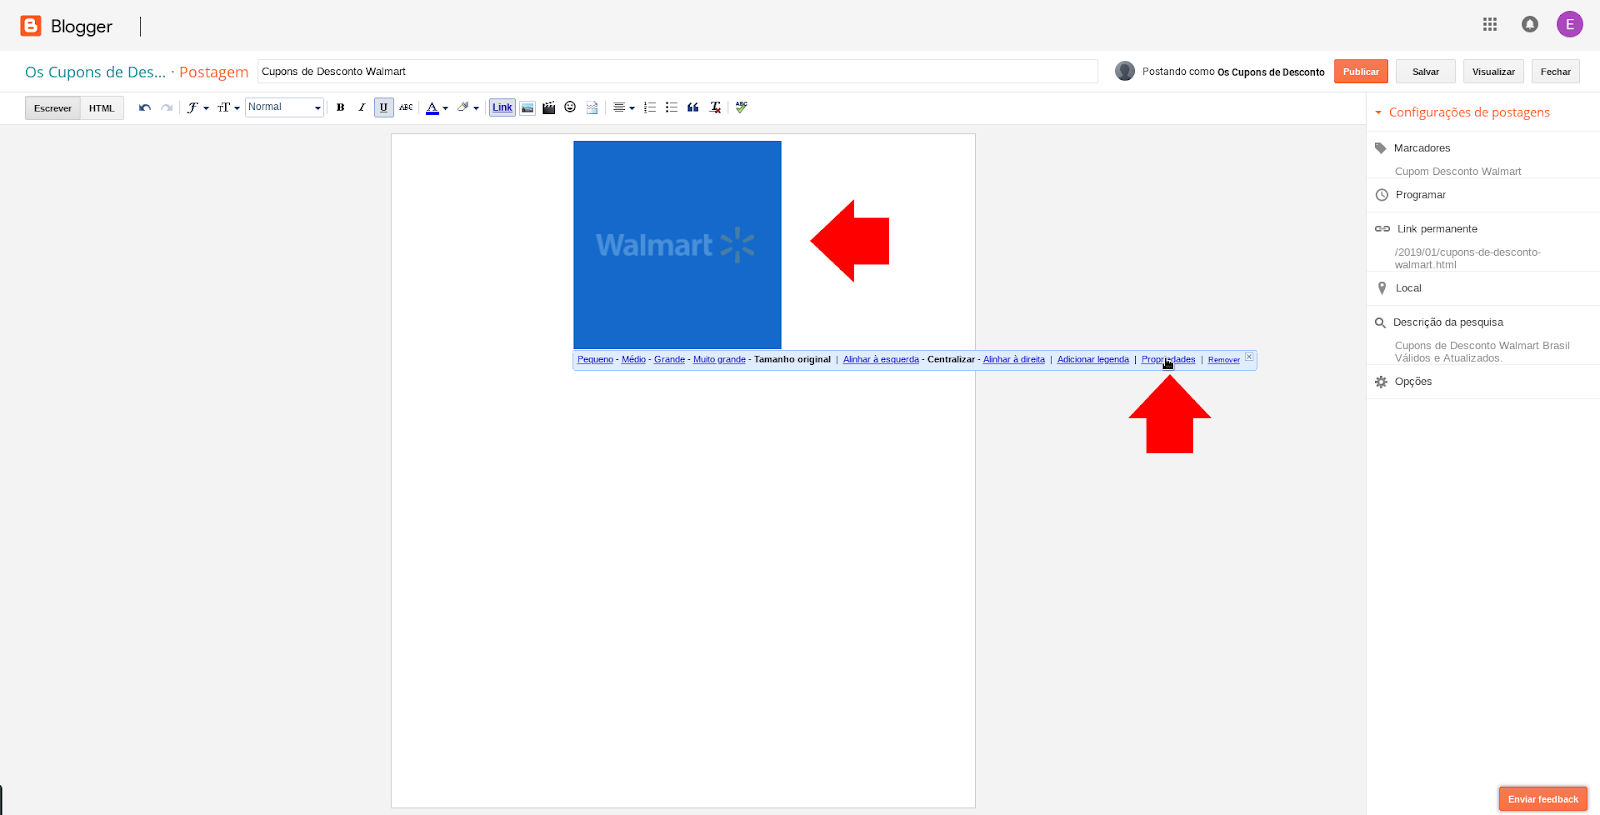
Task: Click the Fechar button
Action: click(1555, 71)
